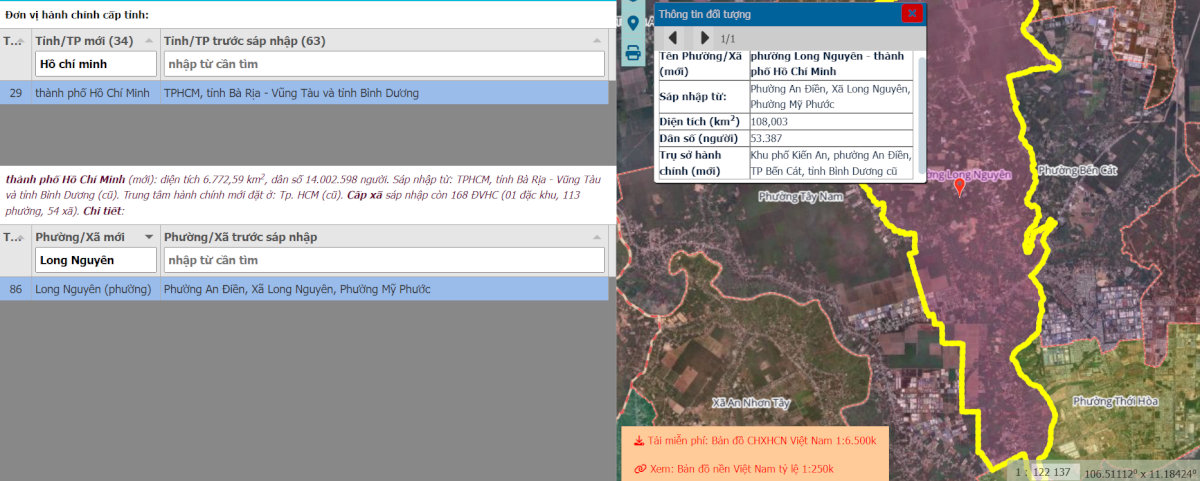Close the Thông tin đối tượng popup
Image resolution: width=1200 pixels, height=481 pixels.
point(911,13)
